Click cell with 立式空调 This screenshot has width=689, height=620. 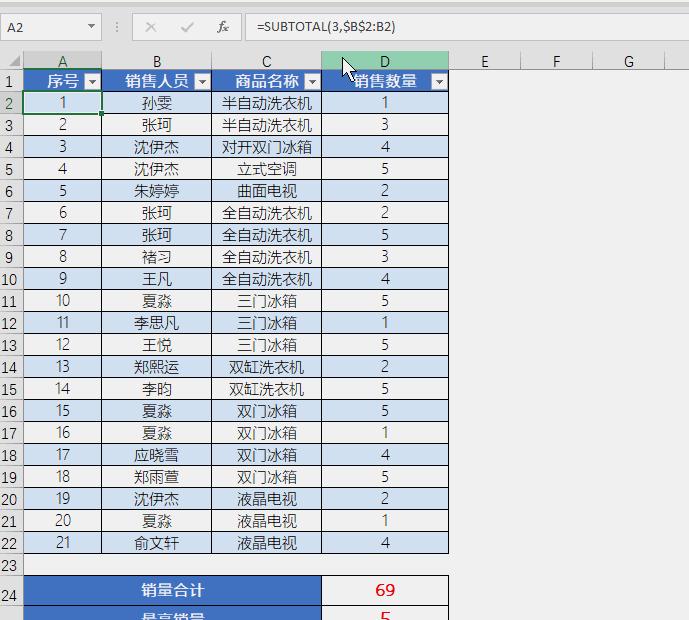266,169
